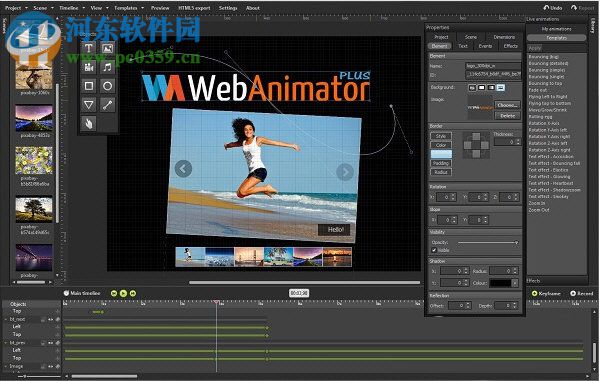Click the keyframe diamond icon on bt_prev row
This screenshot has height=381, width=600.
point(58,343)
